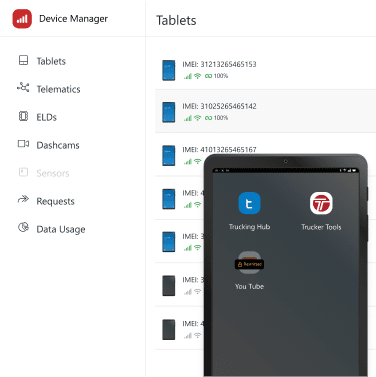Image resolution: width=376 pixels, height=377 pixels.
Task: Click the Tablets sidebar icon
Action: [23, 60]
